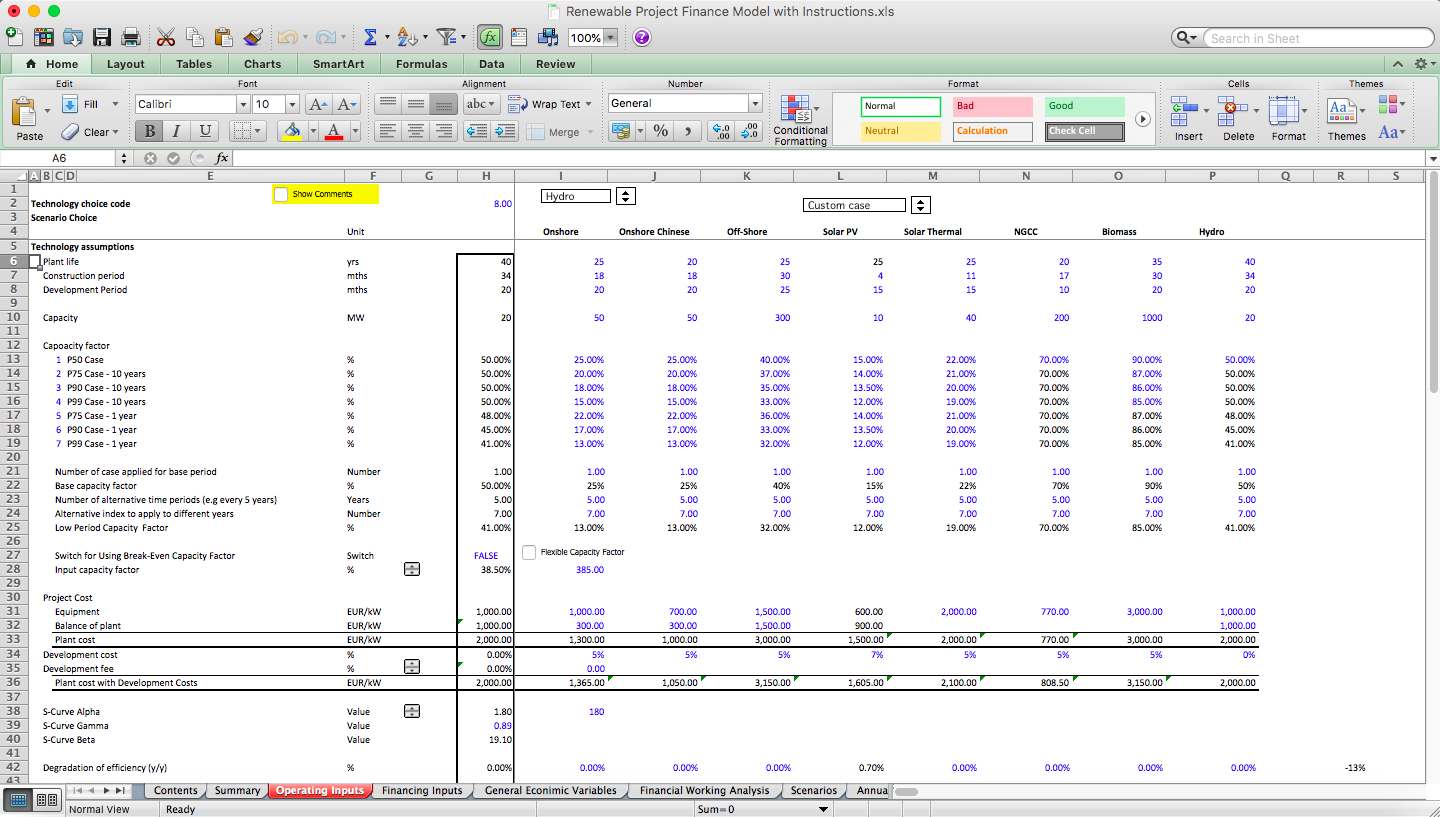Open the Charts ribbon tab
Screen dimensions: 1440x817
click(x=263, y=64)
